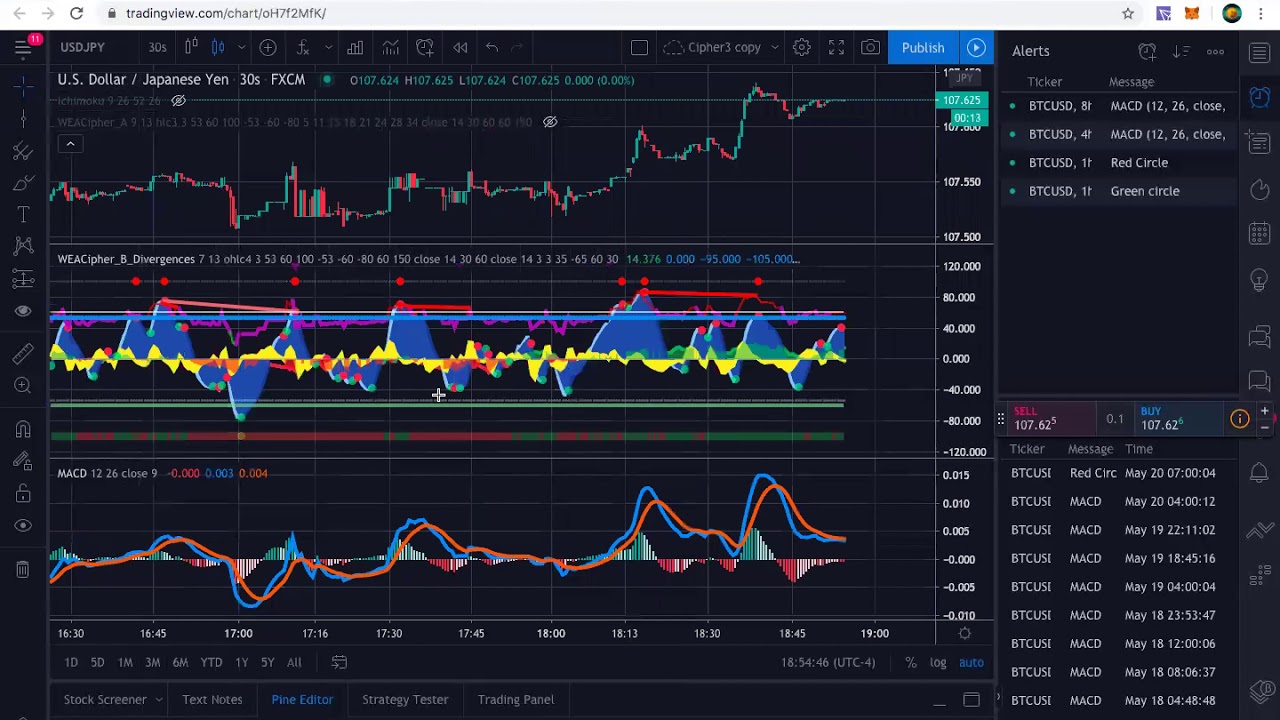Click the compare or add symbol icon
Screen dimensions: 1280x720
click(x=268, y=47)
